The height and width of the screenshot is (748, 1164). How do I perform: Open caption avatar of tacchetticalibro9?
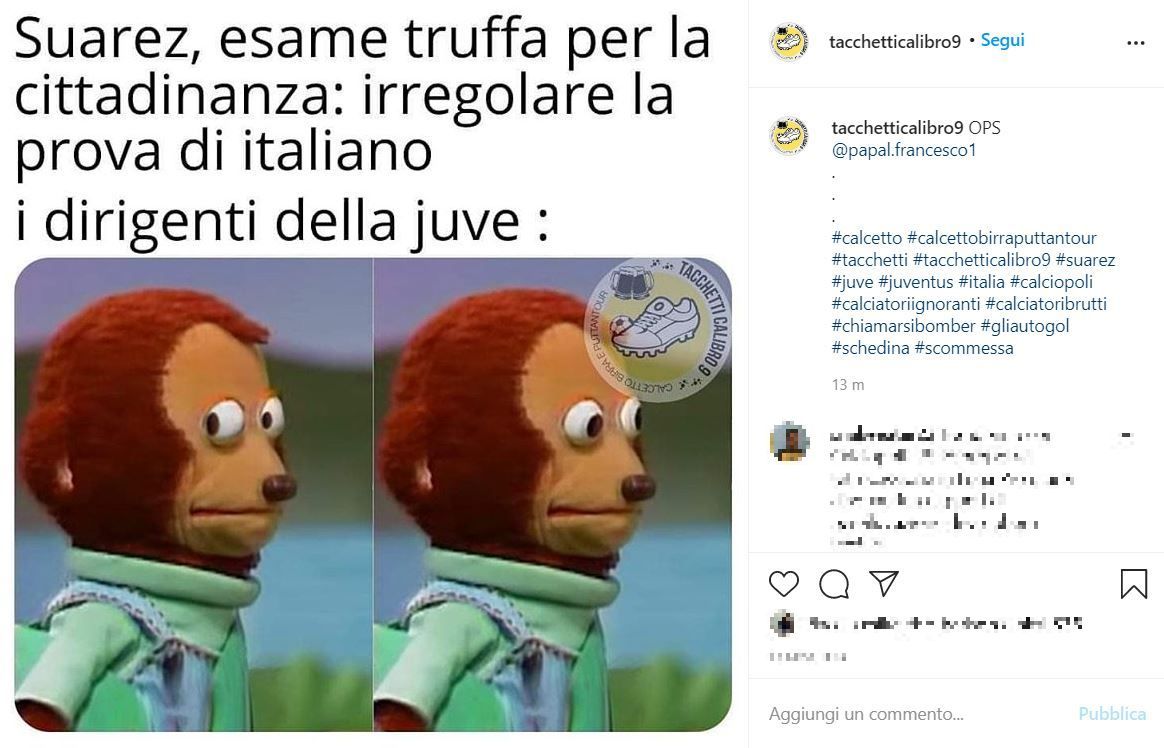(x=789, y=136)
